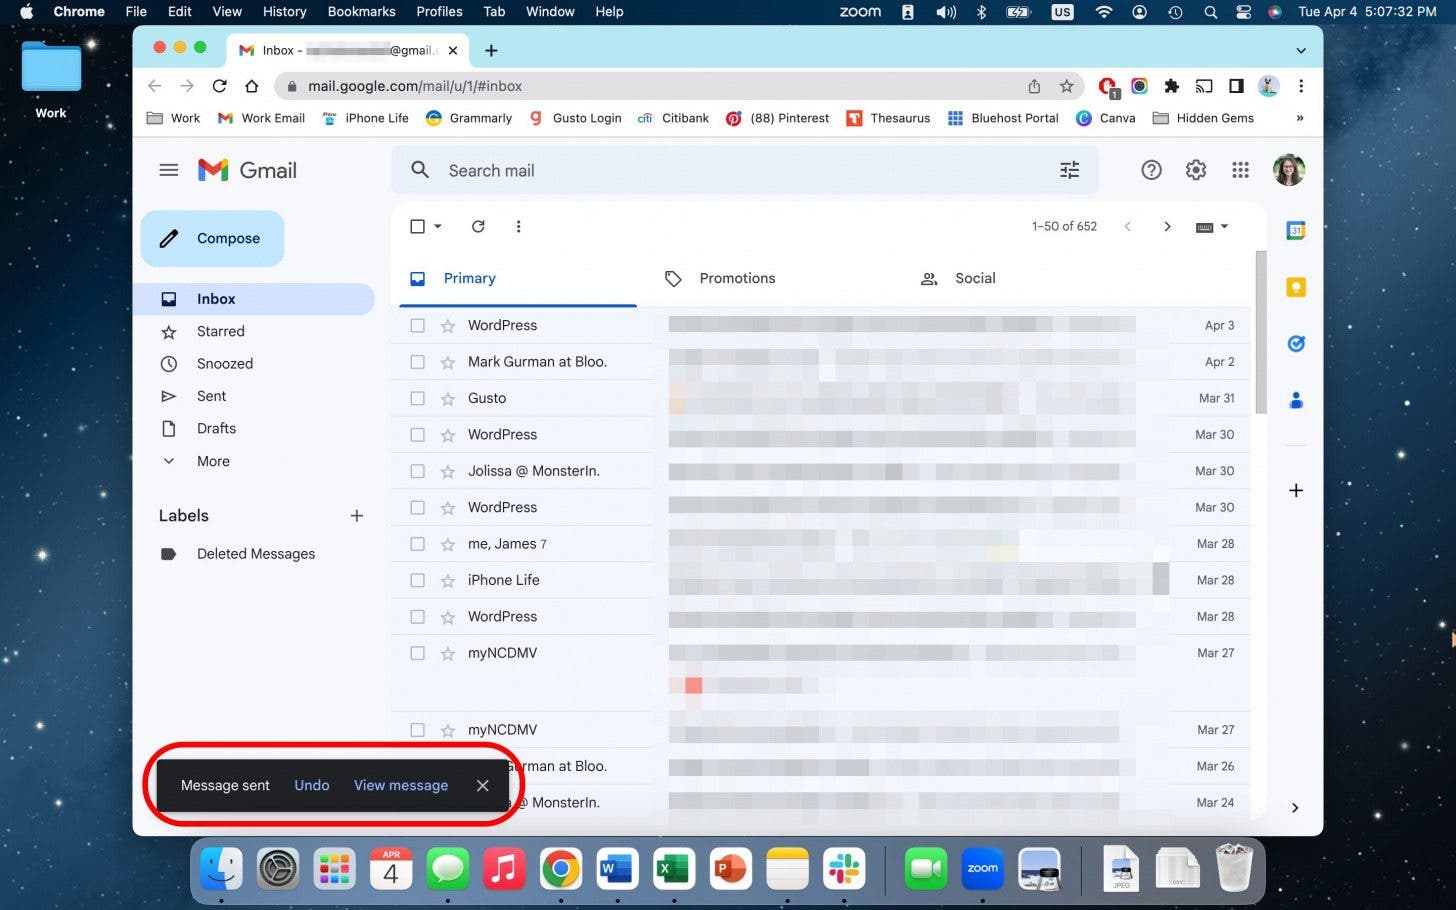Expand the More section in sidebar
Image resolution: width=1456 pixels, height=910 pixels.
(212, 461)
